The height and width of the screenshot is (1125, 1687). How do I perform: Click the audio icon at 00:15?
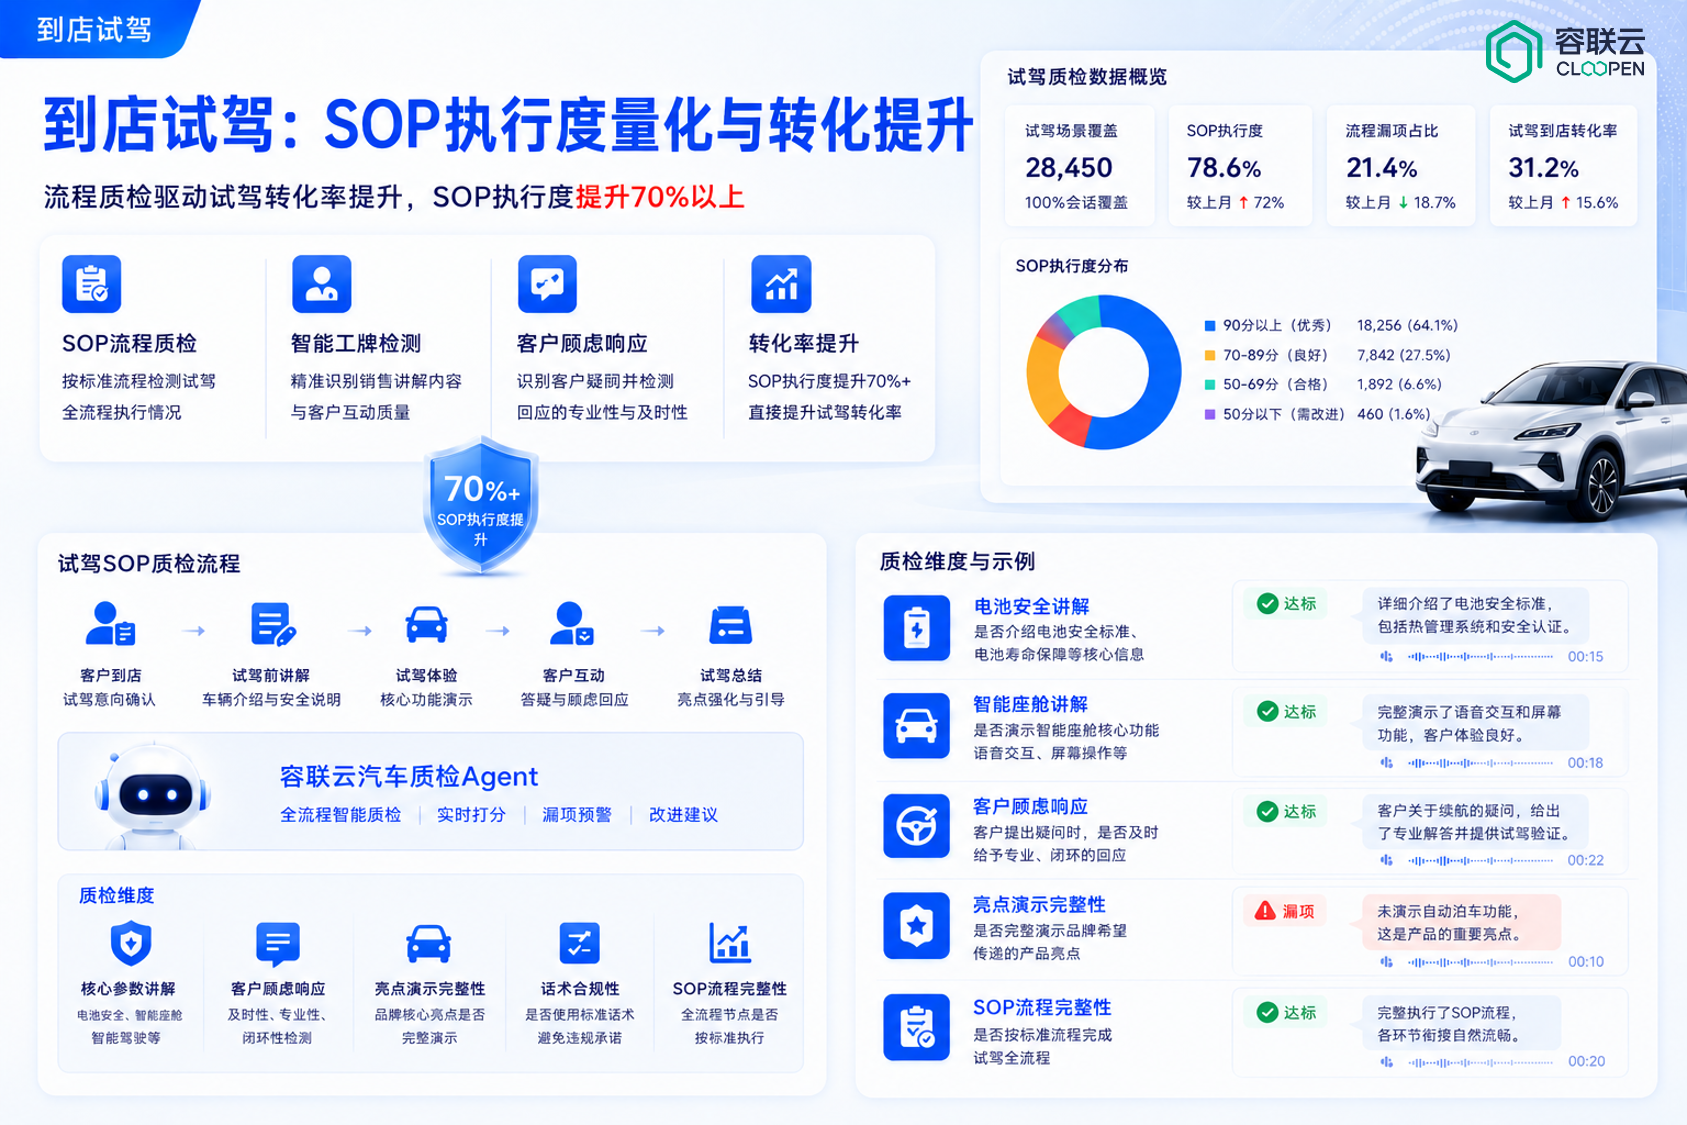point(1386,657)
